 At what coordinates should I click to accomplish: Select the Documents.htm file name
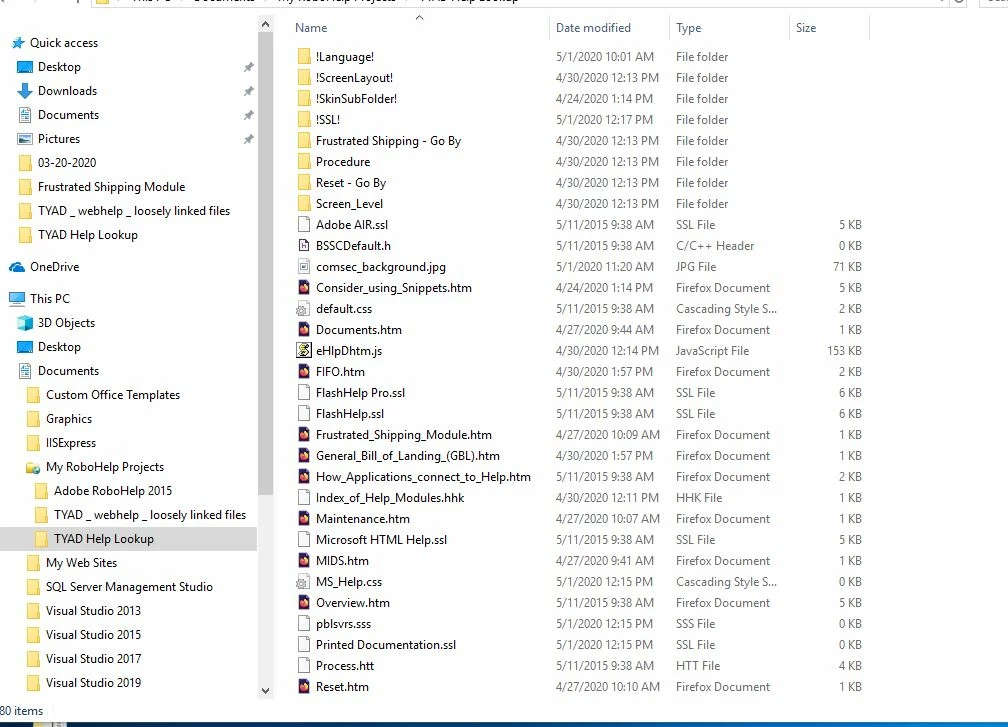(359, 330)
